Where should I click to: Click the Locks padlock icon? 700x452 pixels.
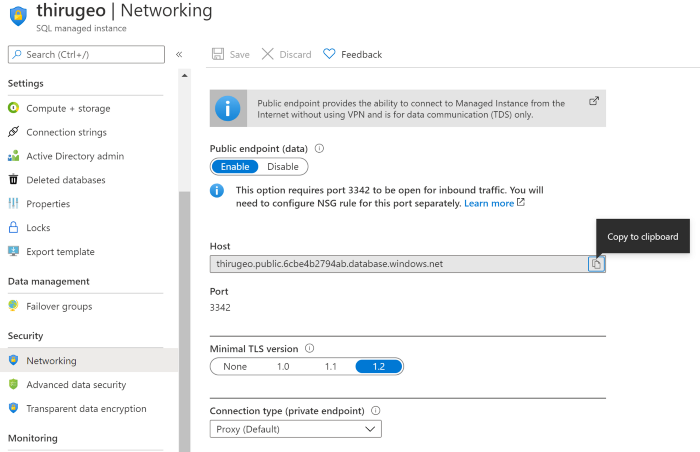pyautogui.click(x=13, y=227)
